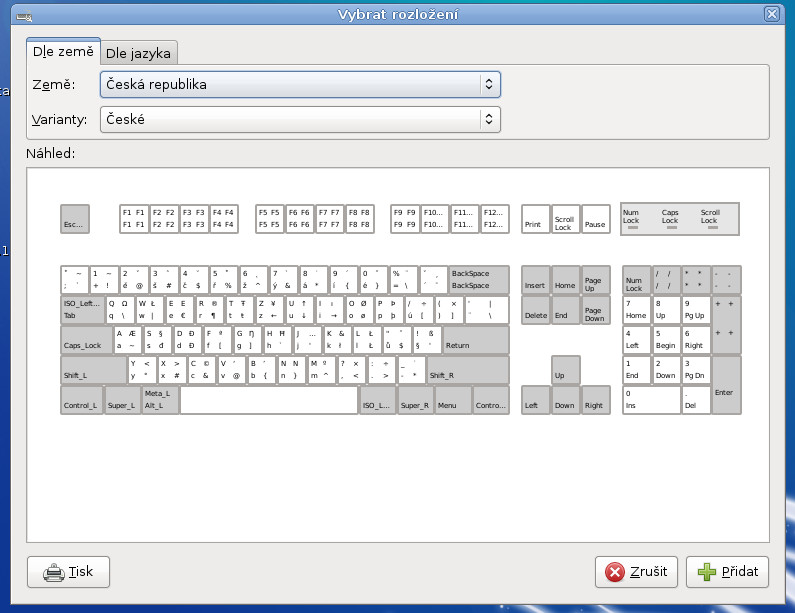Click the Delete key in preview
Screen dimensions: 795x613
535,310
